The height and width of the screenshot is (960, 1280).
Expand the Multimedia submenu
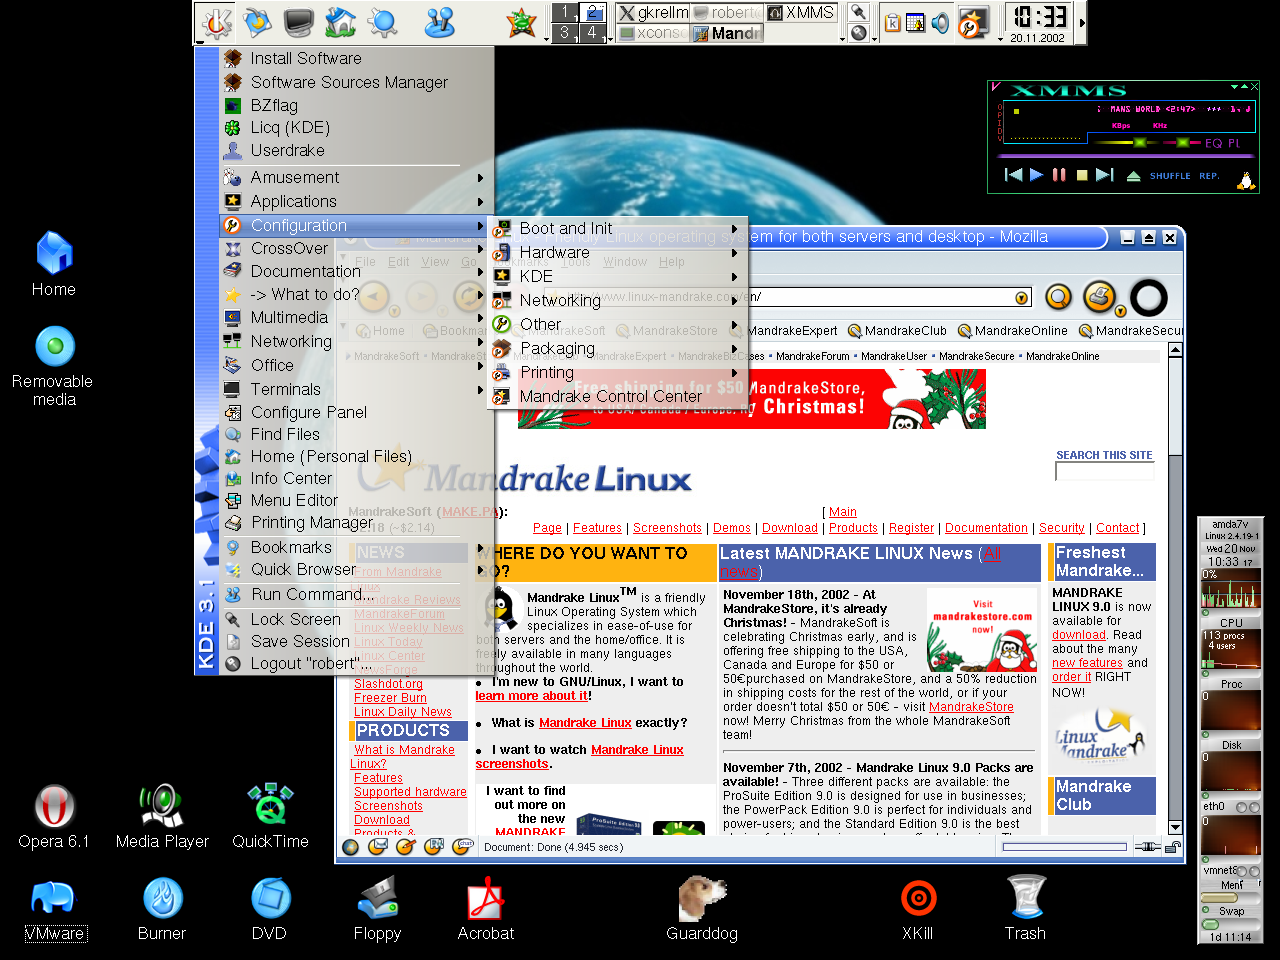(x=356, y=317)
